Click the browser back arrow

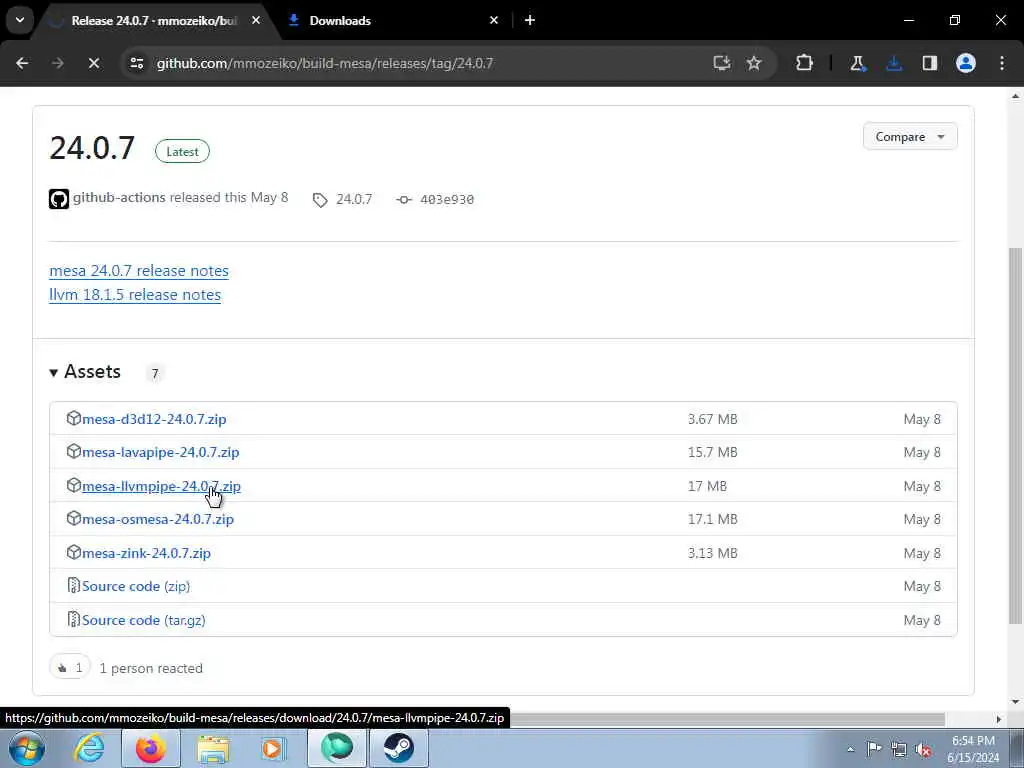22,63
